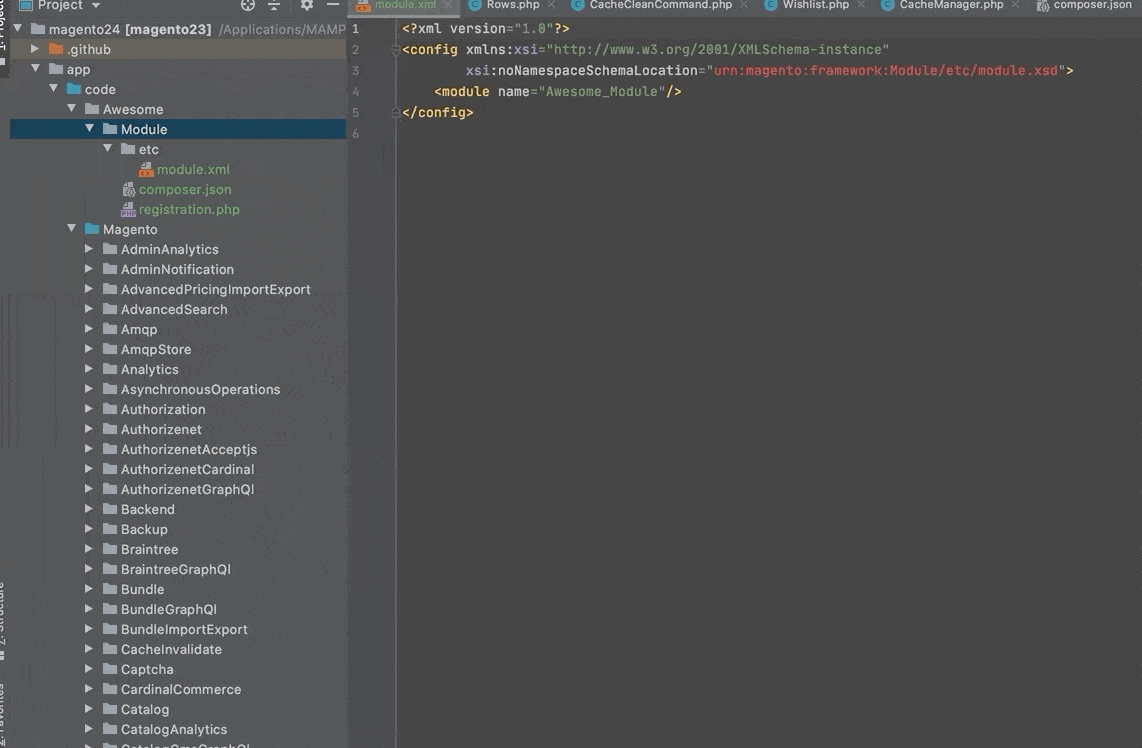Click the composer.json file icon in tree

point(128,190)
